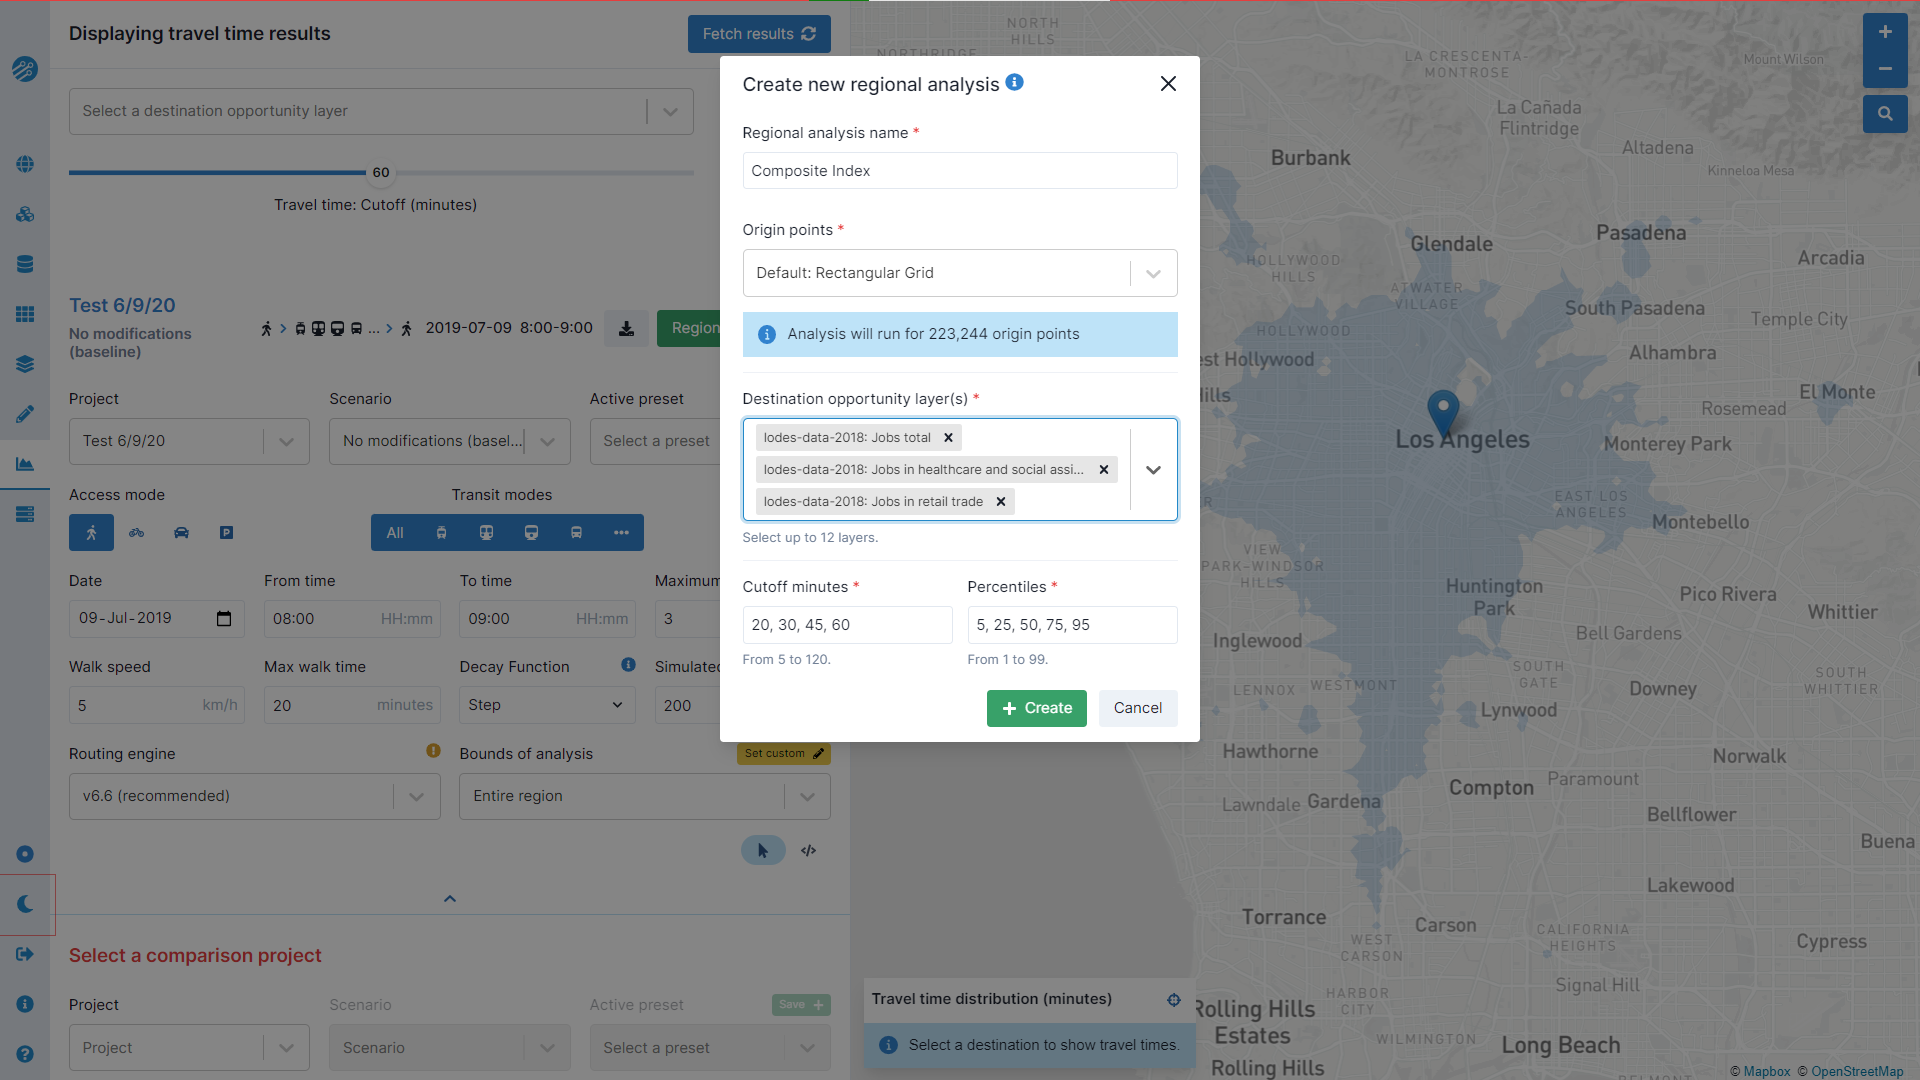Enable dark mode with the moon icon
The image size is (1920, 1080).
coord(25,904)
